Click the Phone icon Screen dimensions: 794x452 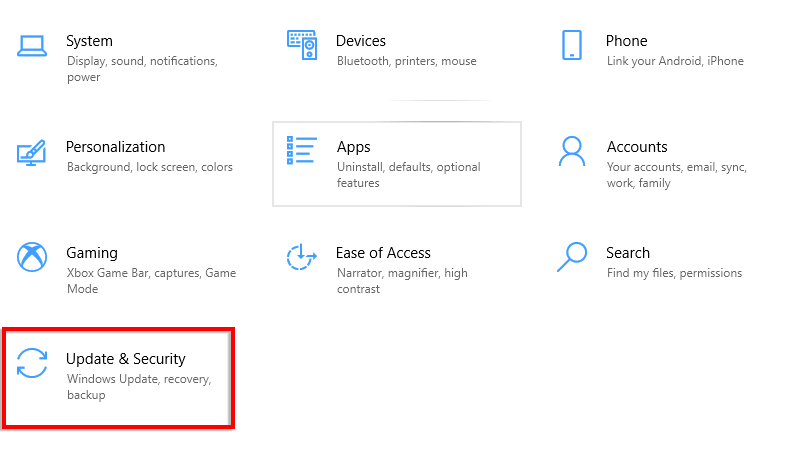tap(572, 45)
